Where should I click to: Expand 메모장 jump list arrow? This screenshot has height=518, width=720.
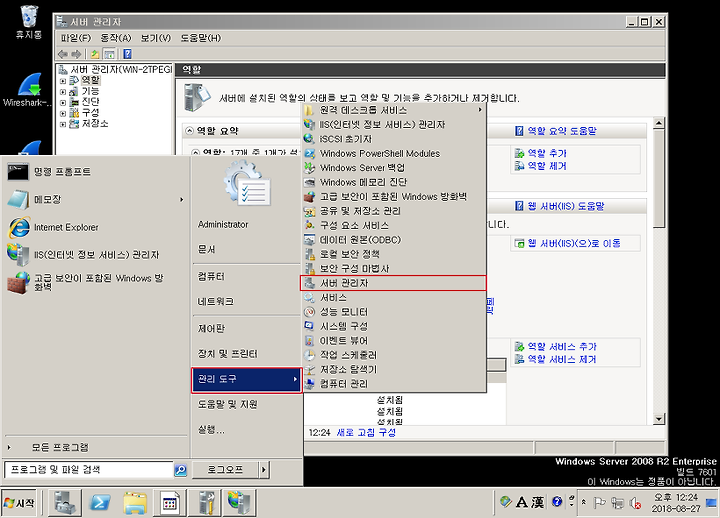182,200
